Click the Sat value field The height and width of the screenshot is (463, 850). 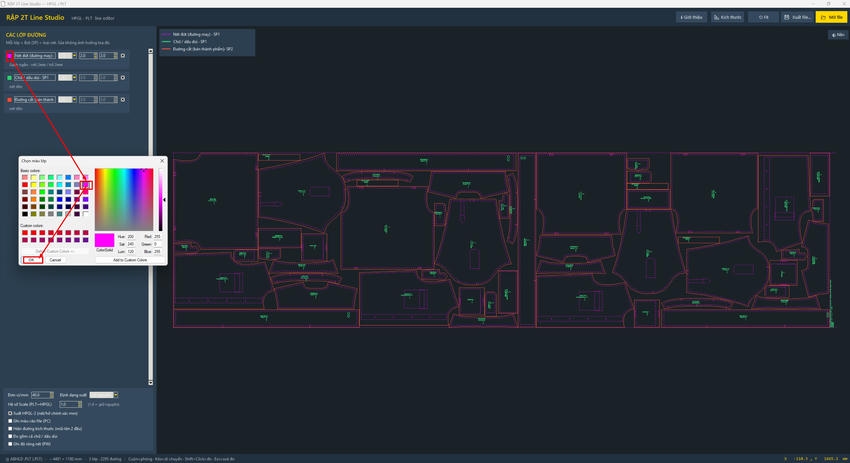click(x=131, y=245)
